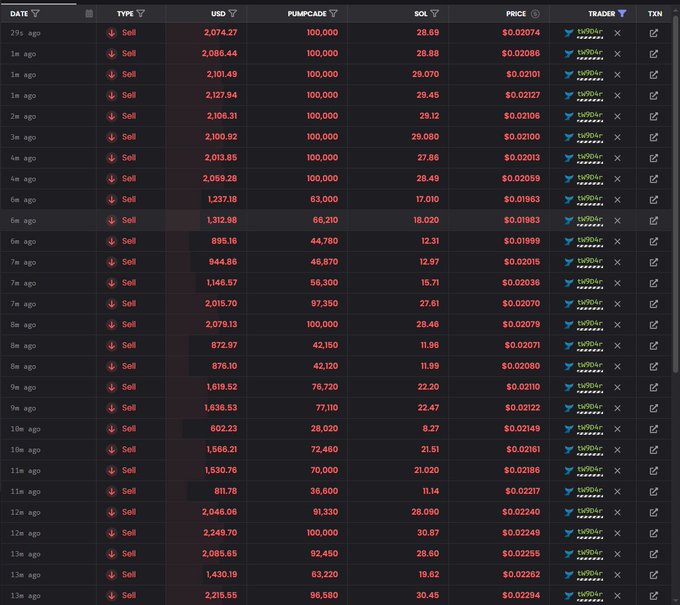Screen dimensions: 680x605
Task: Click the trades list vertical scrollbar
Action: pos(676,193)
